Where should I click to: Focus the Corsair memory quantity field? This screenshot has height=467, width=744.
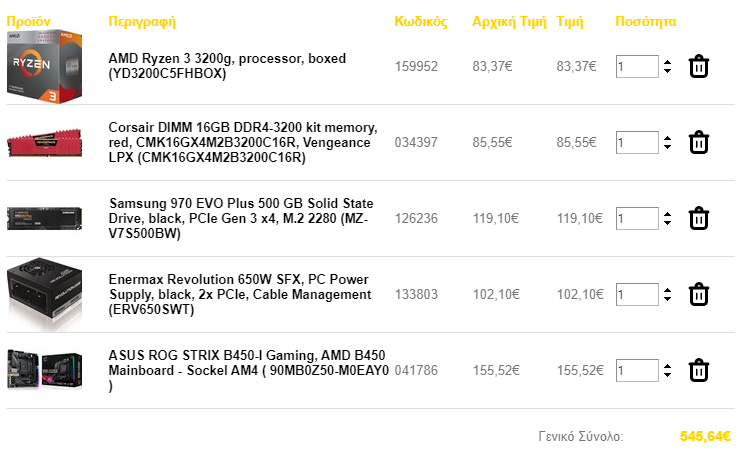(637, 142)
